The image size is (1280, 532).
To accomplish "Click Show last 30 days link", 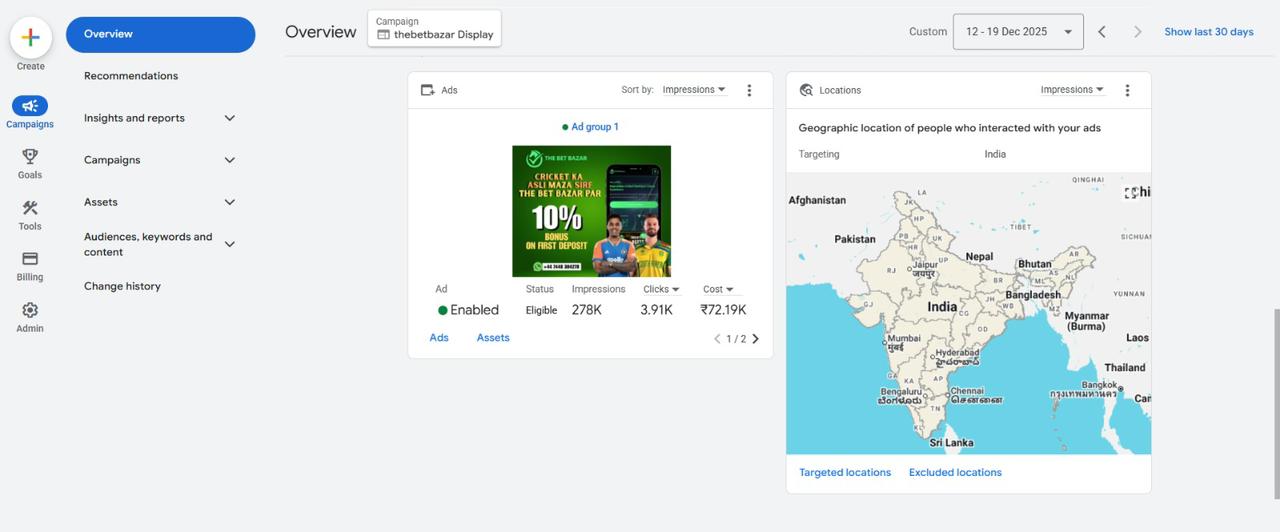I will [x=1208, y=32].
